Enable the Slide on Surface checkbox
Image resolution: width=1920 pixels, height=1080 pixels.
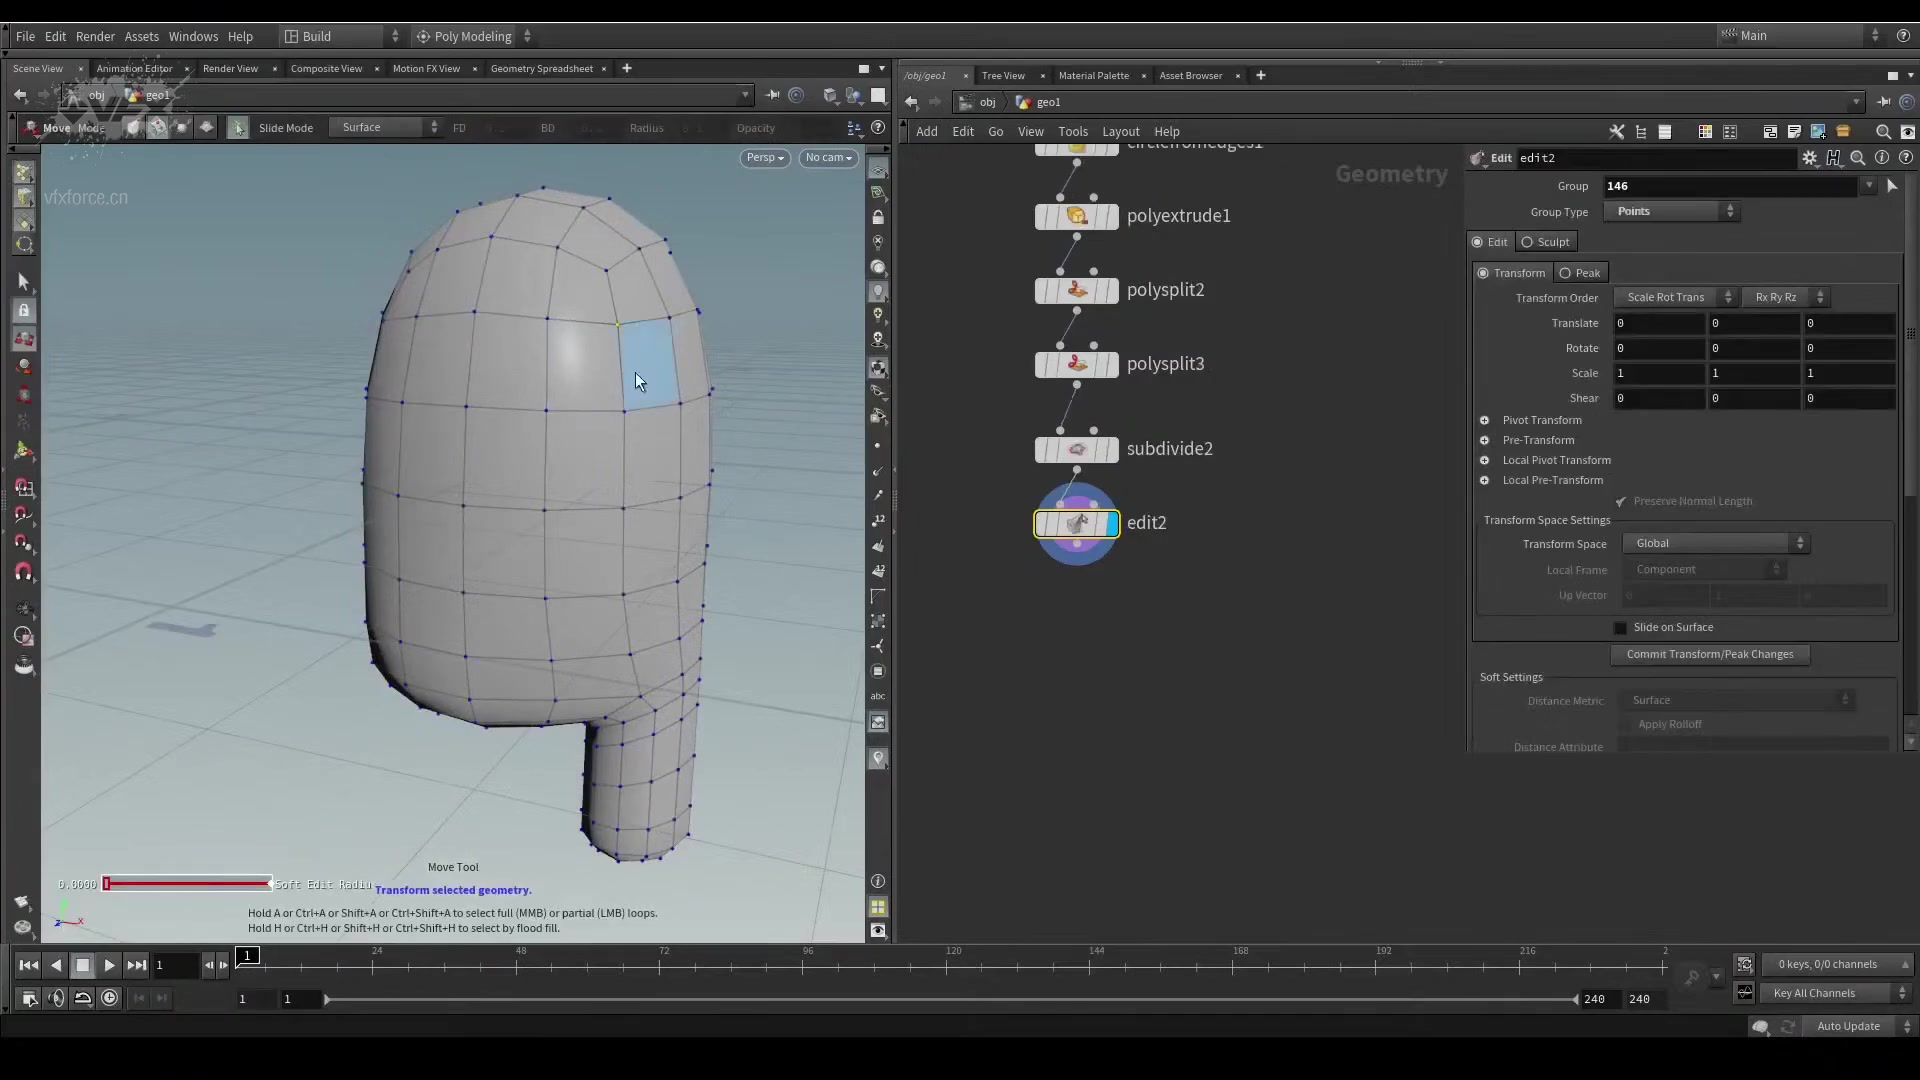coord(1618,628)
